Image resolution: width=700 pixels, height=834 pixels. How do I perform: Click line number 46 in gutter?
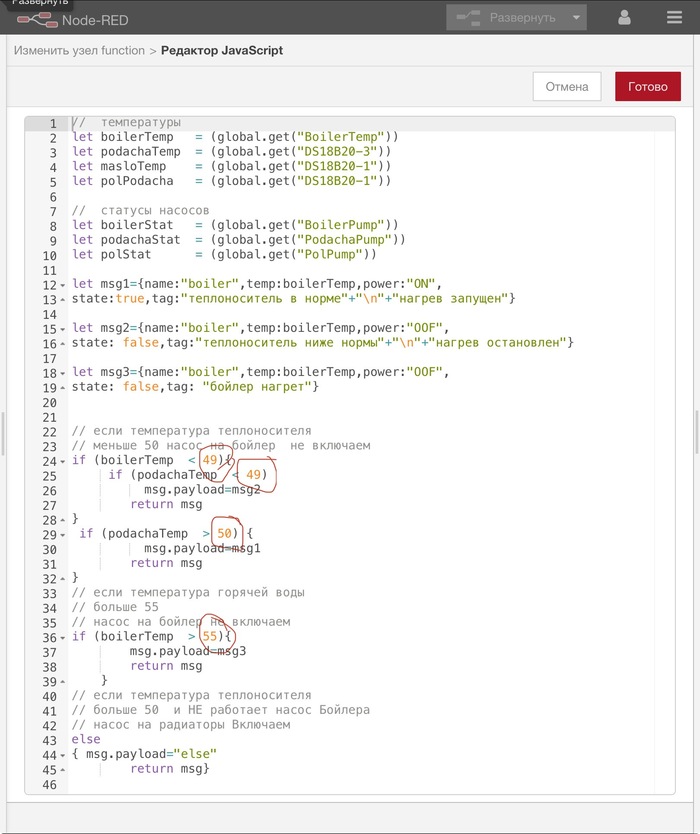tap(49, 785)
